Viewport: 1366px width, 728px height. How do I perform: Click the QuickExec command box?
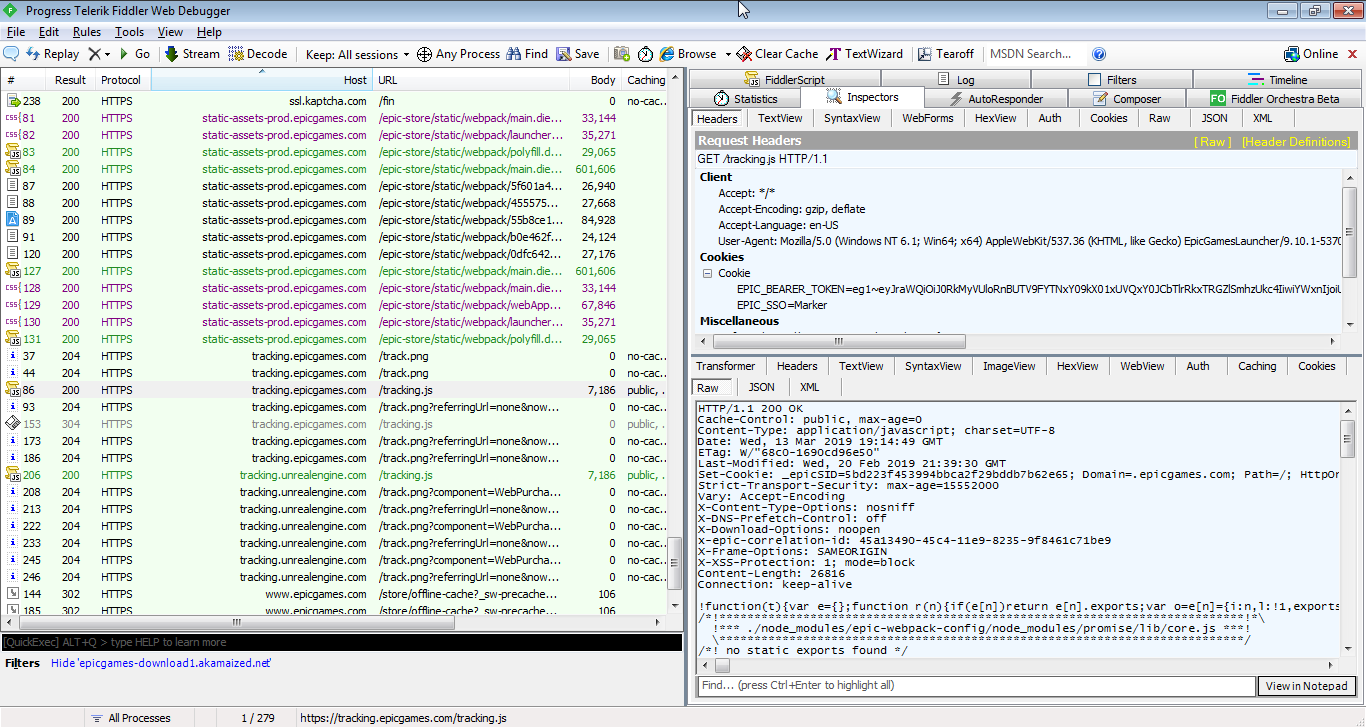pos(342,642)
